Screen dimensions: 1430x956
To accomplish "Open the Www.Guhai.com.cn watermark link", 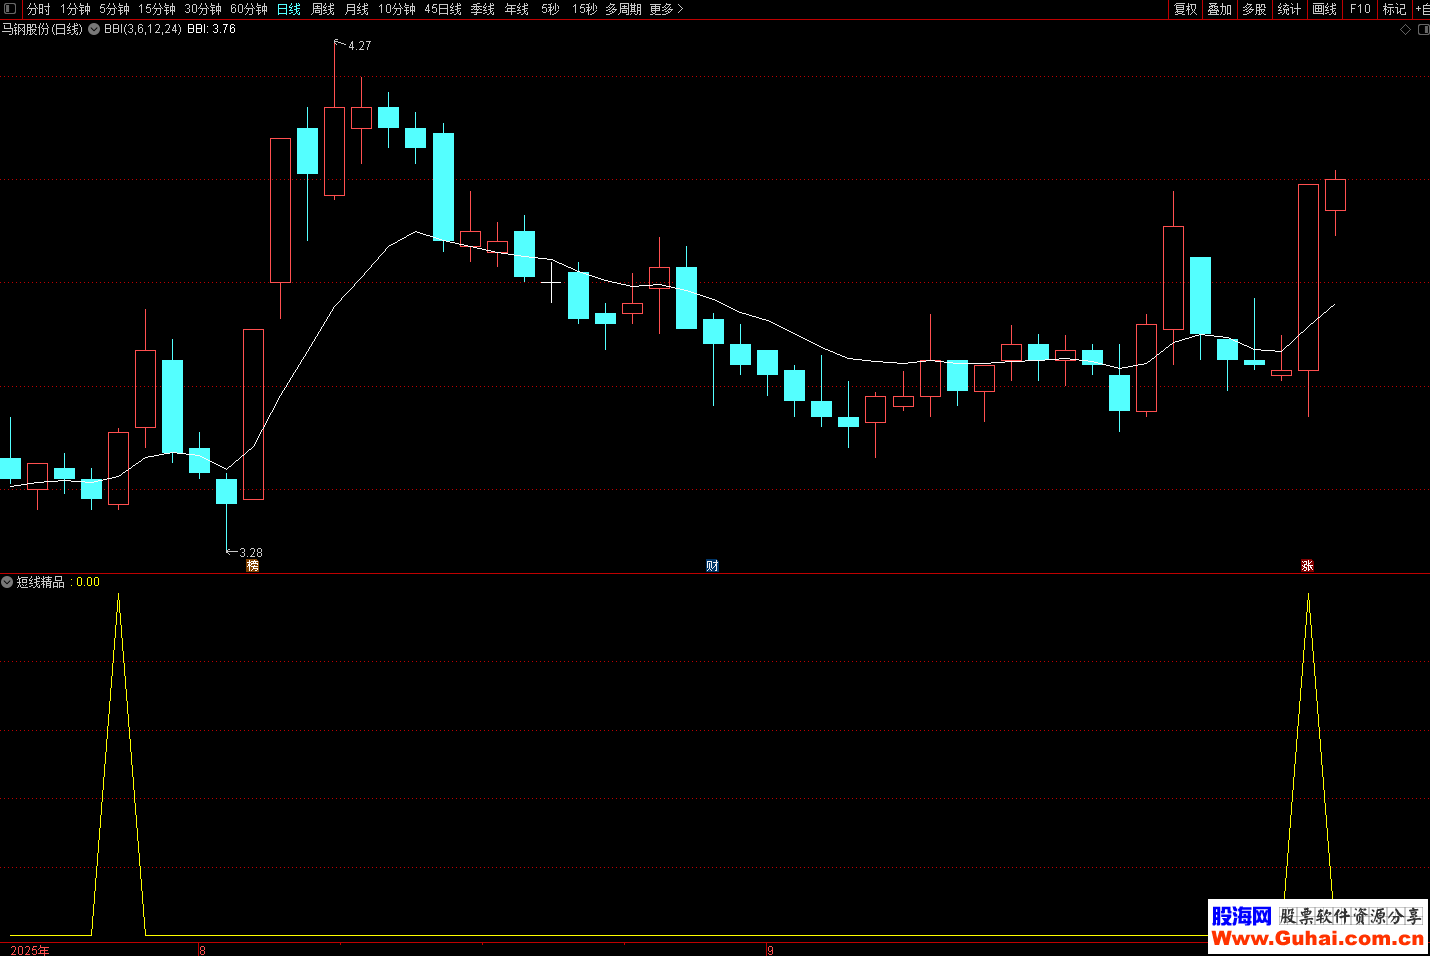I will [1317, 938].
